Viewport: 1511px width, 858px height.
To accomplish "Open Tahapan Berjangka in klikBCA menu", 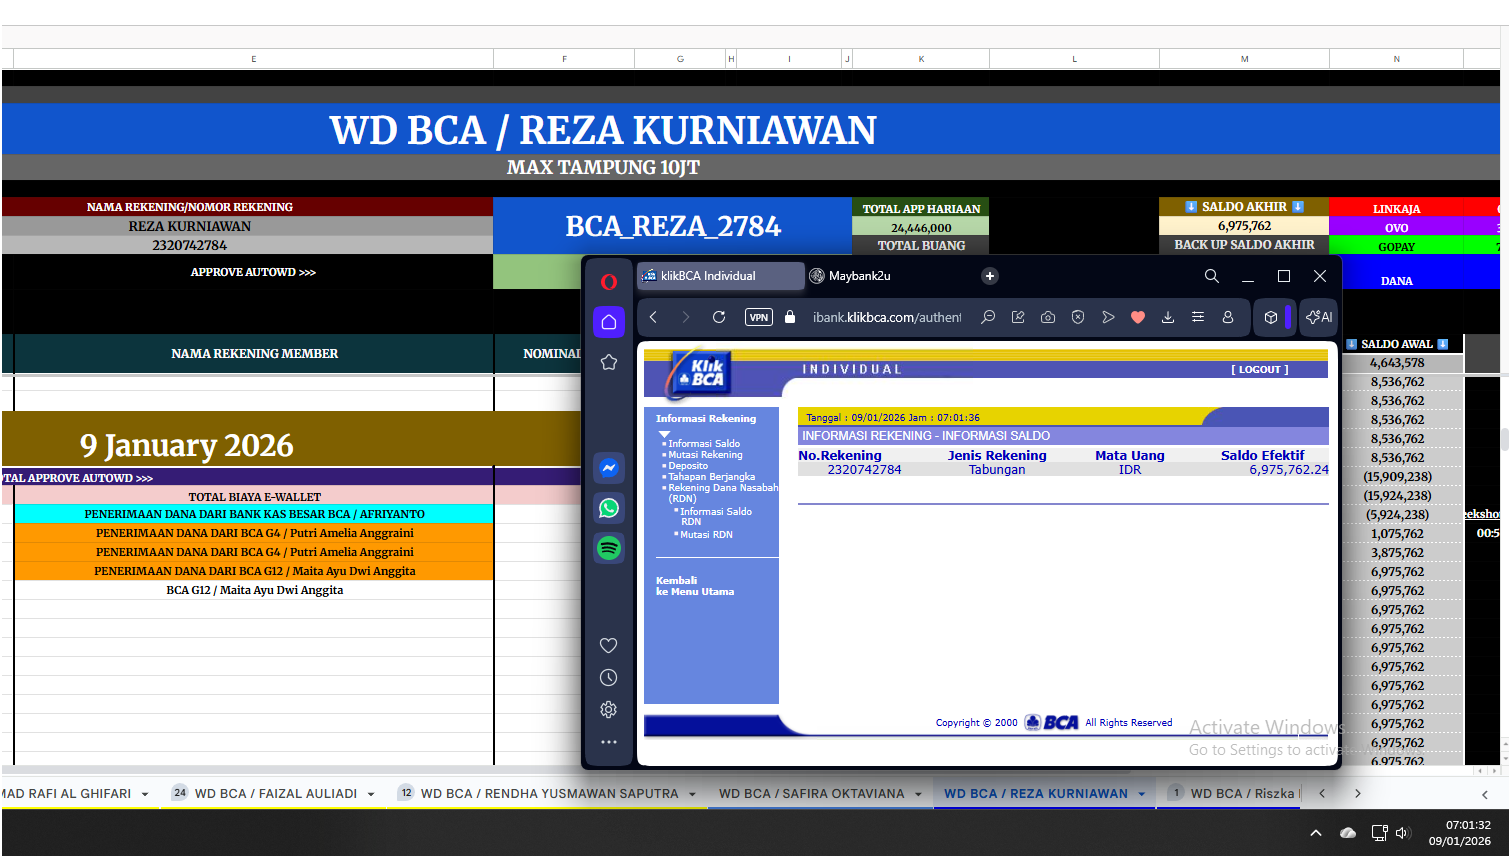I will click(712, 477).
